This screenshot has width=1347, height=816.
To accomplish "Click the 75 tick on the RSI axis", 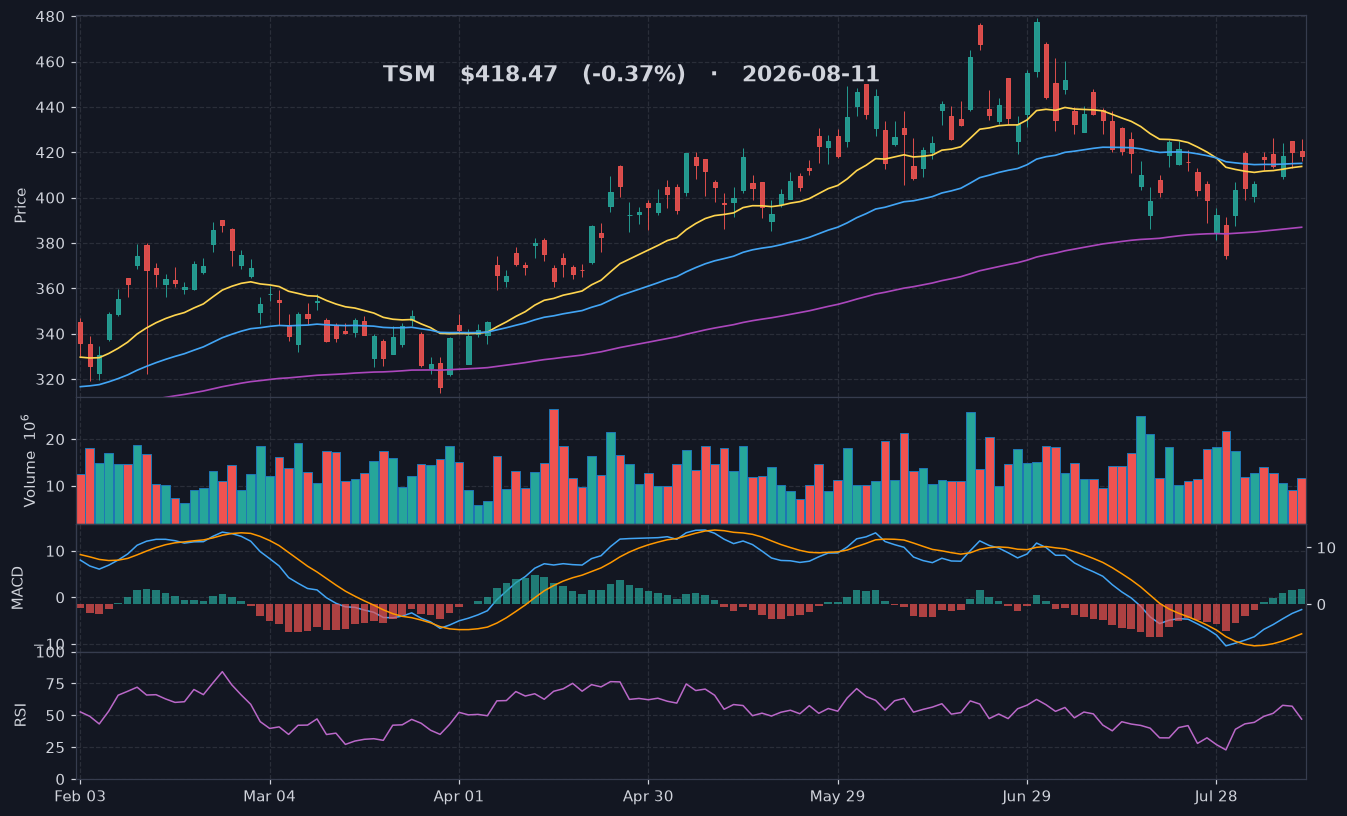I will [57, 684].
